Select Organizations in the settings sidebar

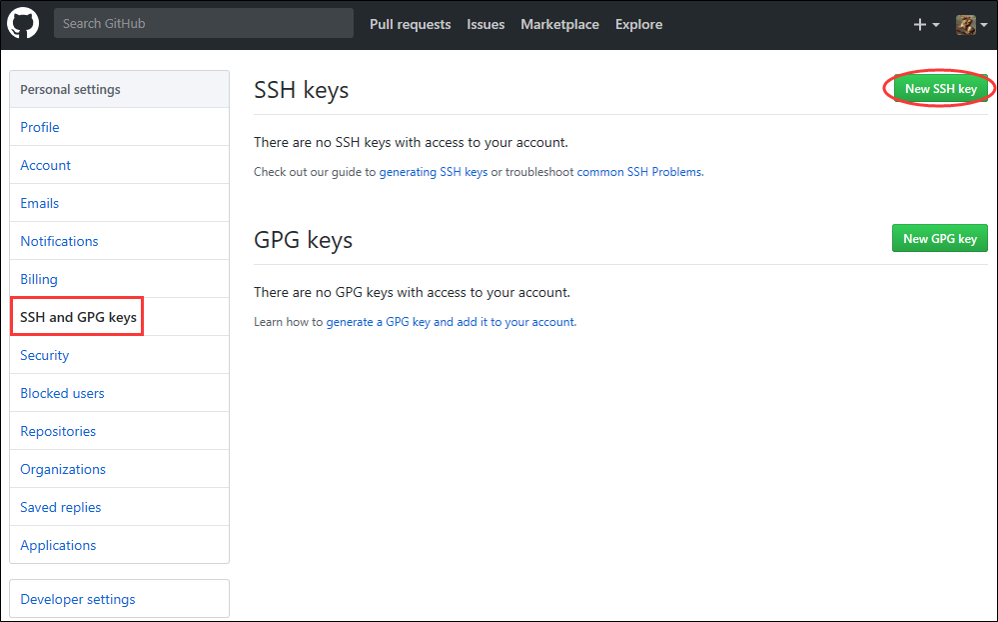[x=119, y=469]
